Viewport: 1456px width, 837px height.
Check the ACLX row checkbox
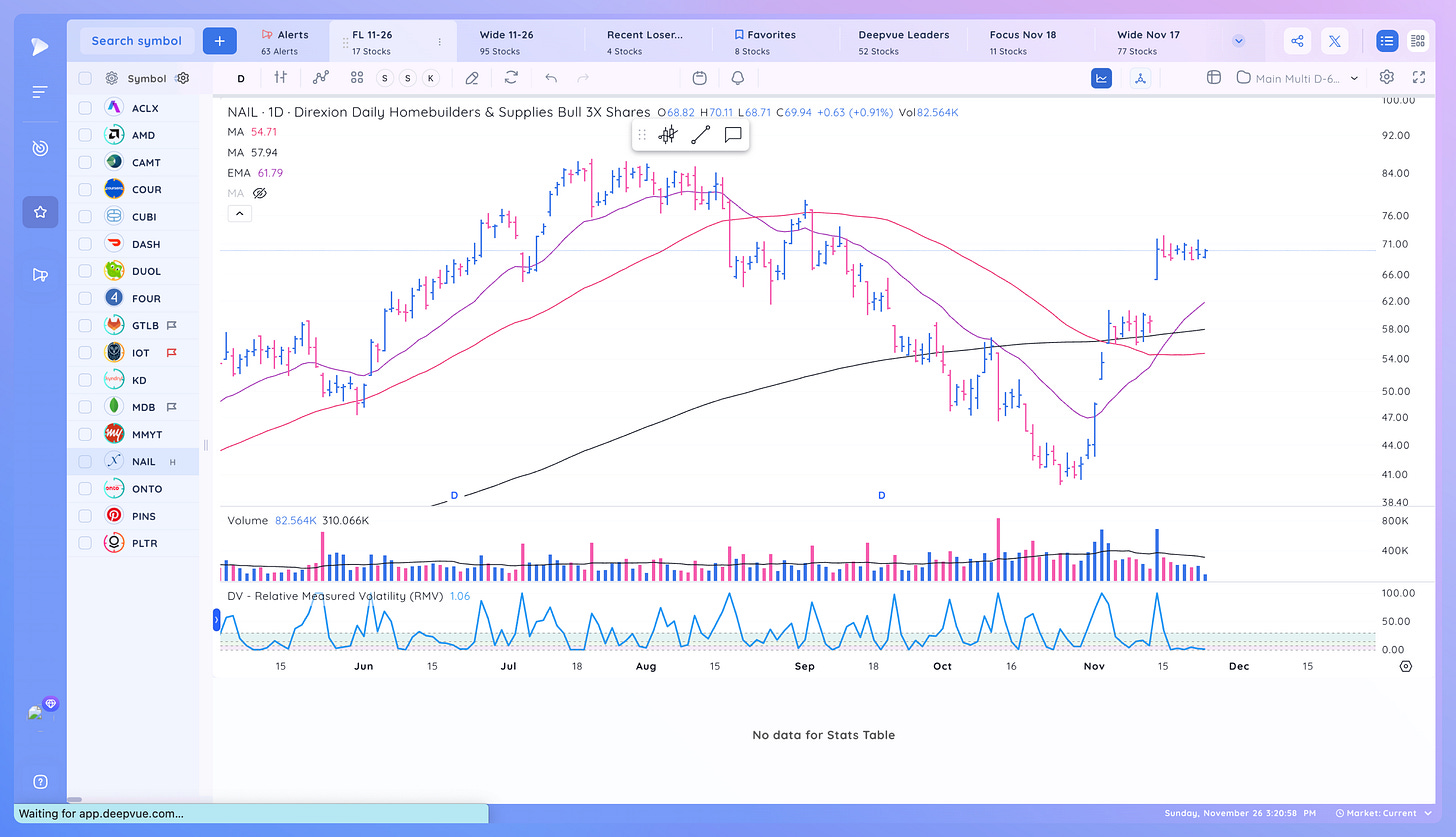pos(85,108)
